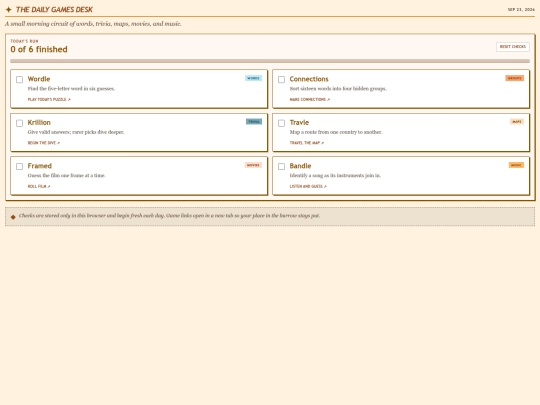This screenshot has height=405, width=540.
Task: Click the Wordle game title
Action: point(39,79)
